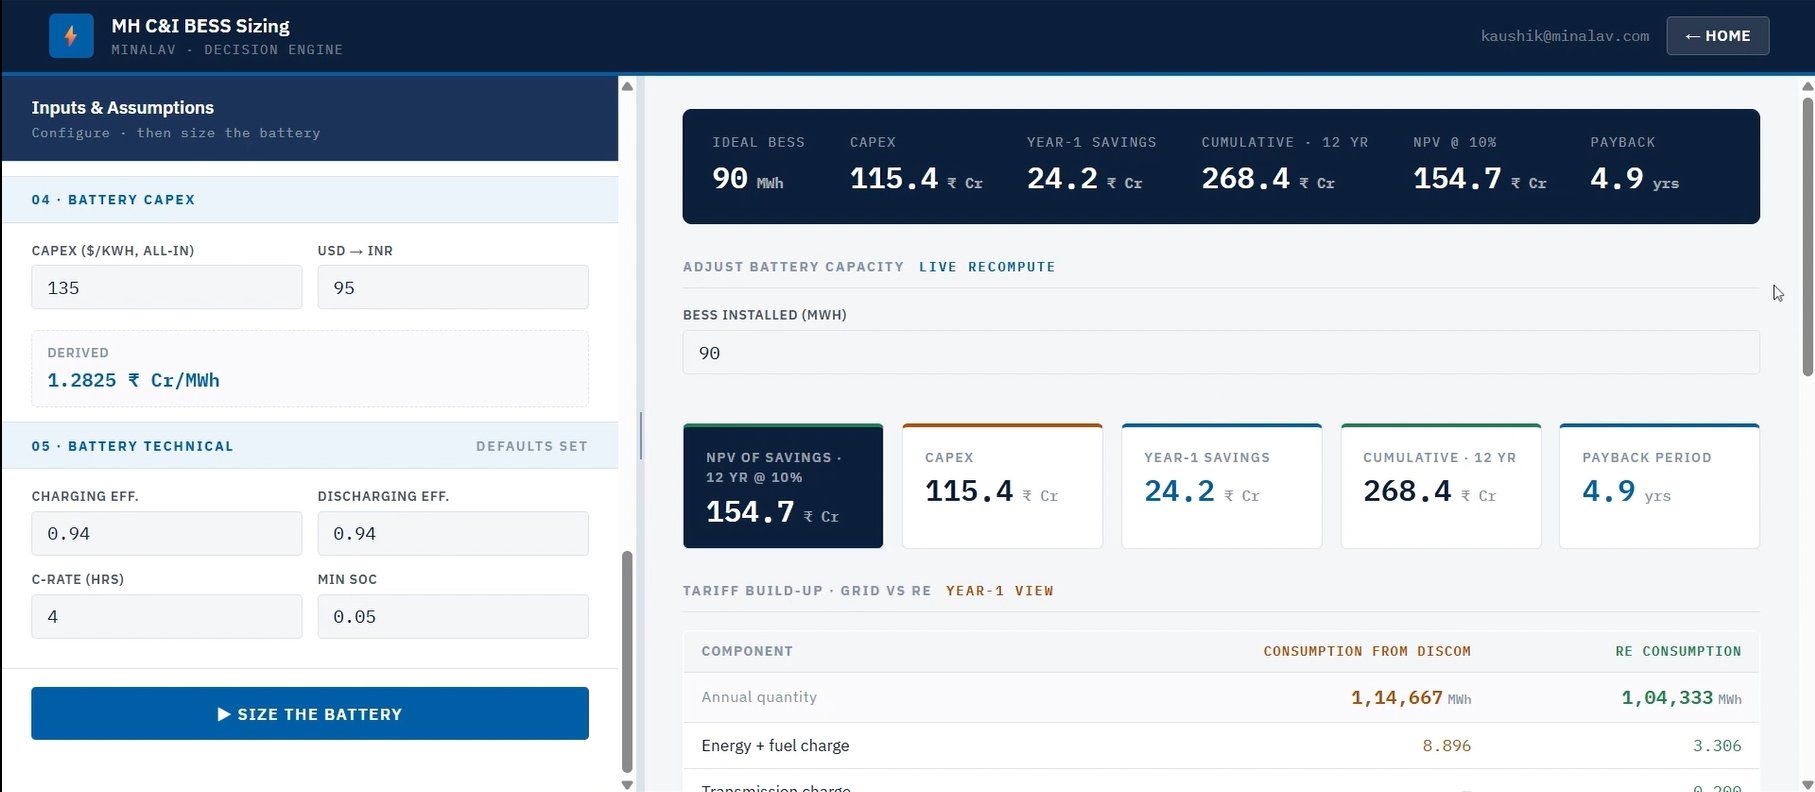Select the Discharging Eff. input
The image size is (1815, 792).
453,533
